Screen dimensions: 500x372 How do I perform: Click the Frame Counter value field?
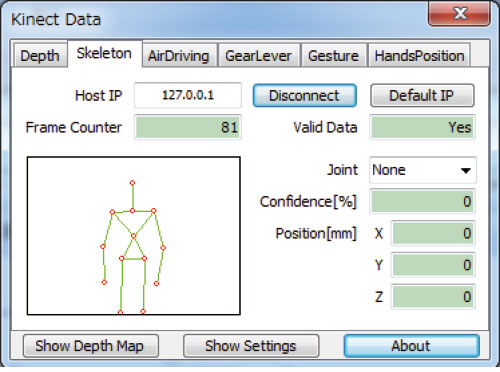(x=188, y=127)
